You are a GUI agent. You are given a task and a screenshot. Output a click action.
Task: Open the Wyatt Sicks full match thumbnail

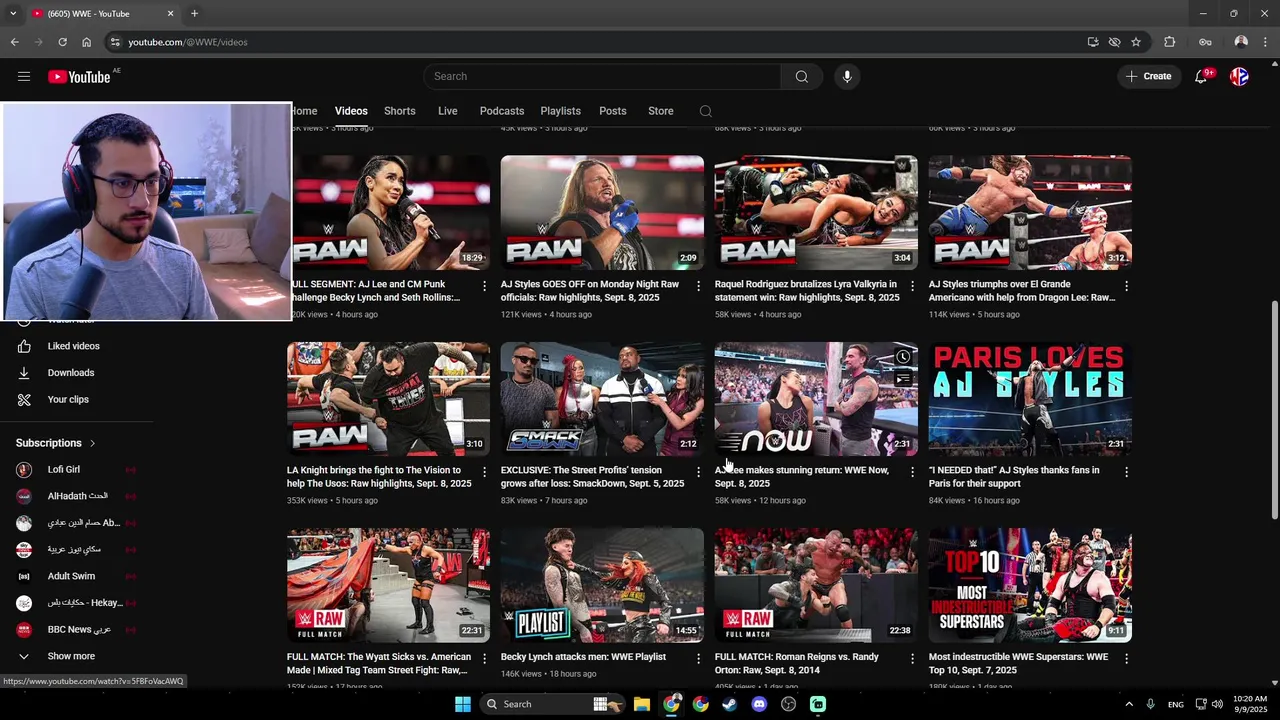[x=389, y=585]
